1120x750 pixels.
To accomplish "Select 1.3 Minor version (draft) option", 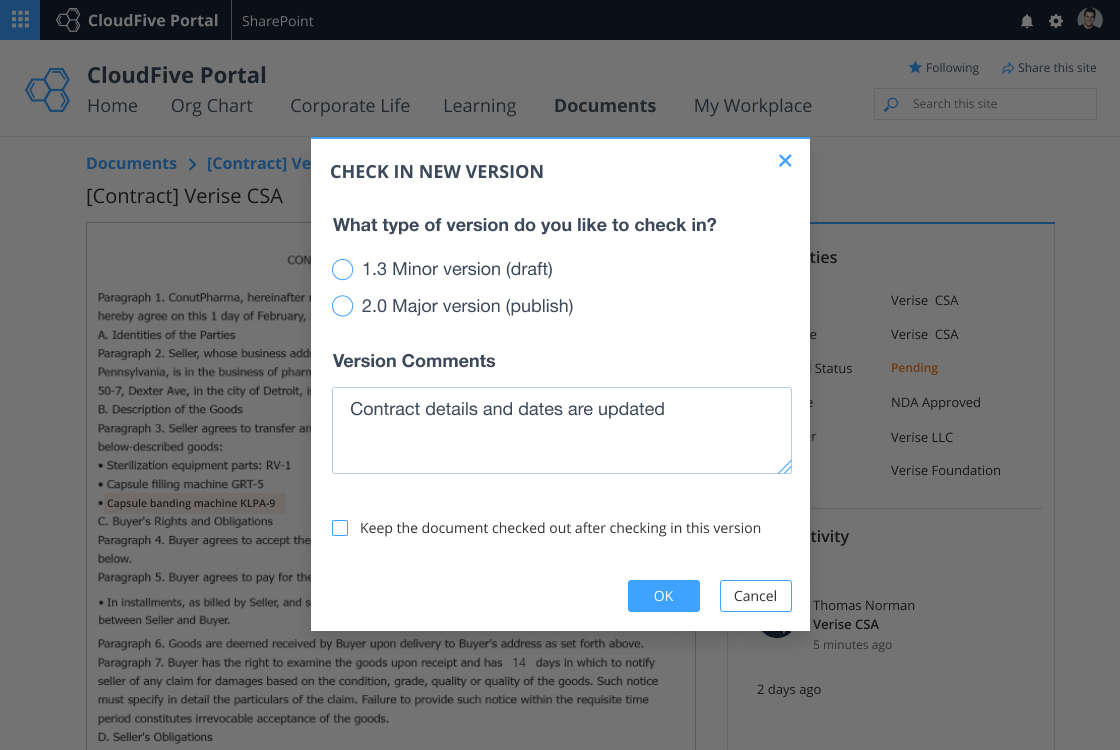I will pyautogui.click(x=343, y=269).
